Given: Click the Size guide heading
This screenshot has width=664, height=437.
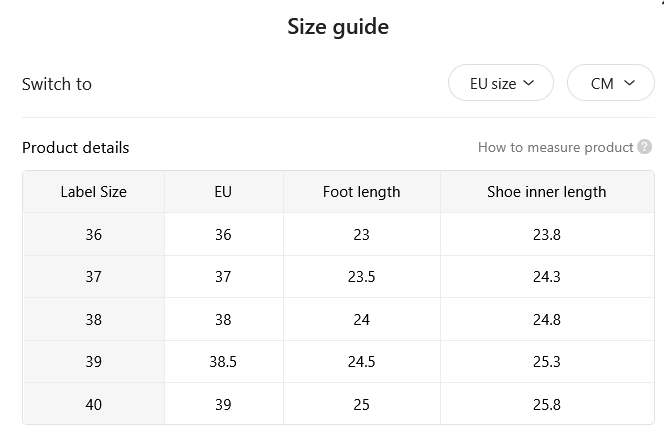Looking at the screenshot, I should [338, 27].
